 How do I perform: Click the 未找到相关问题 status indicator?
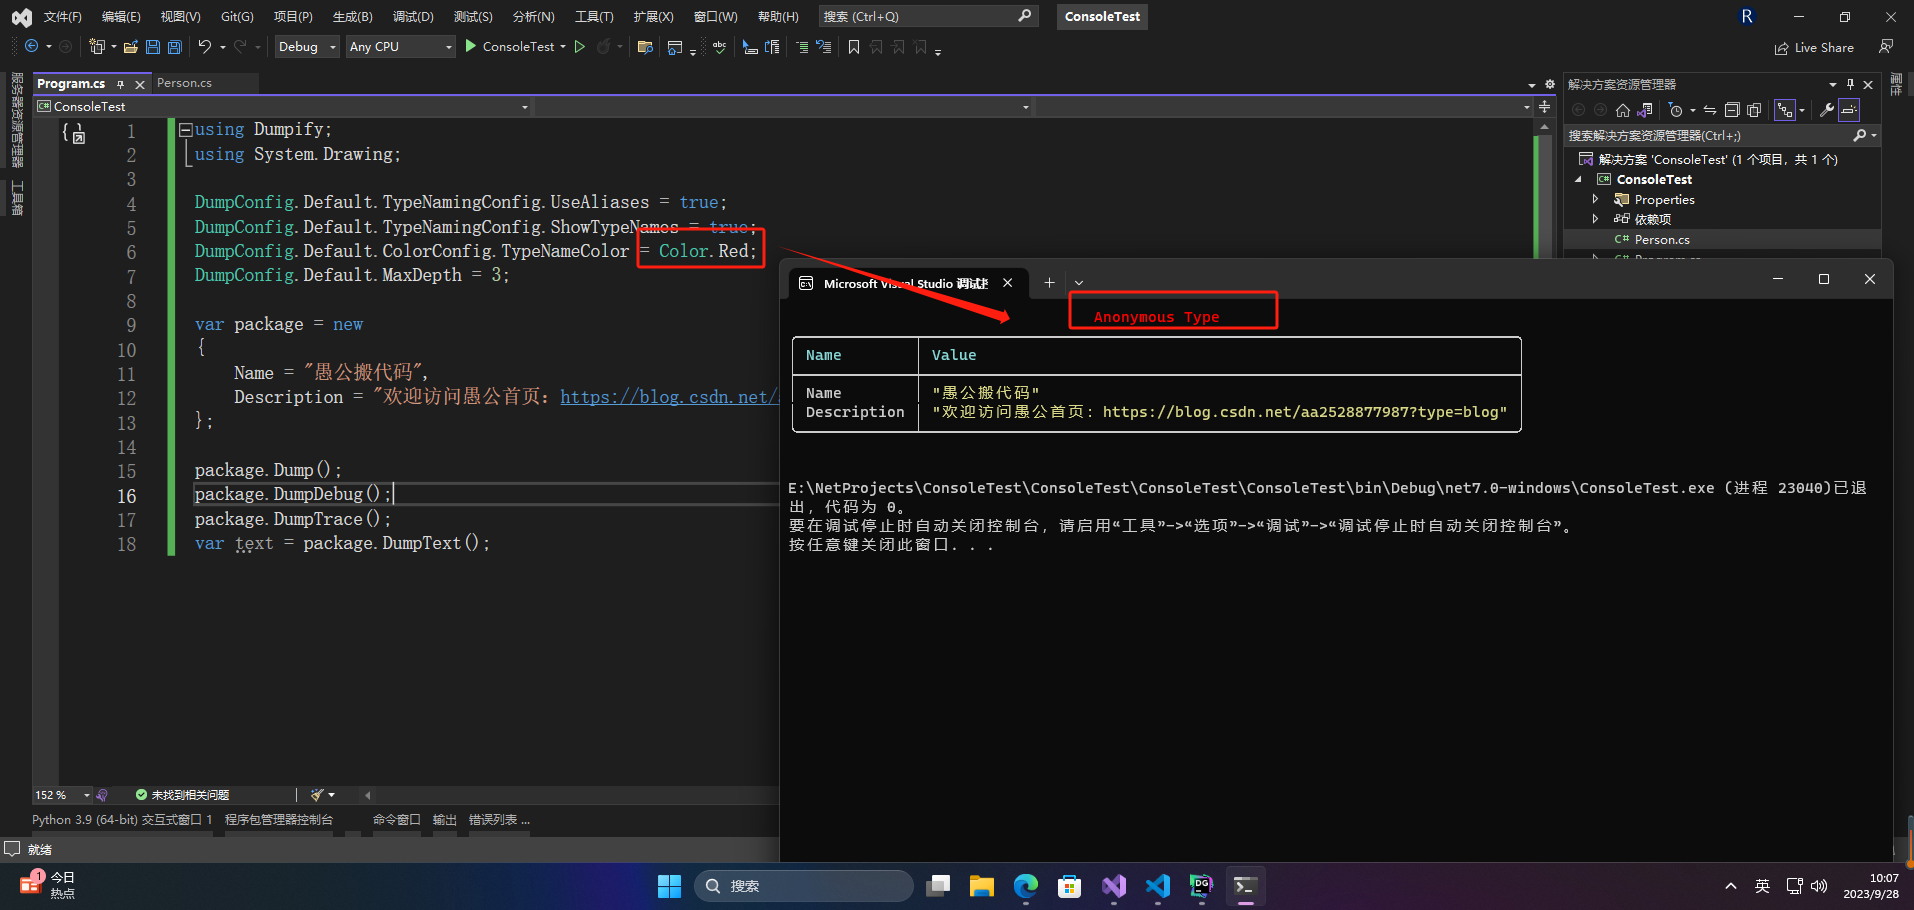pos(182,795)
